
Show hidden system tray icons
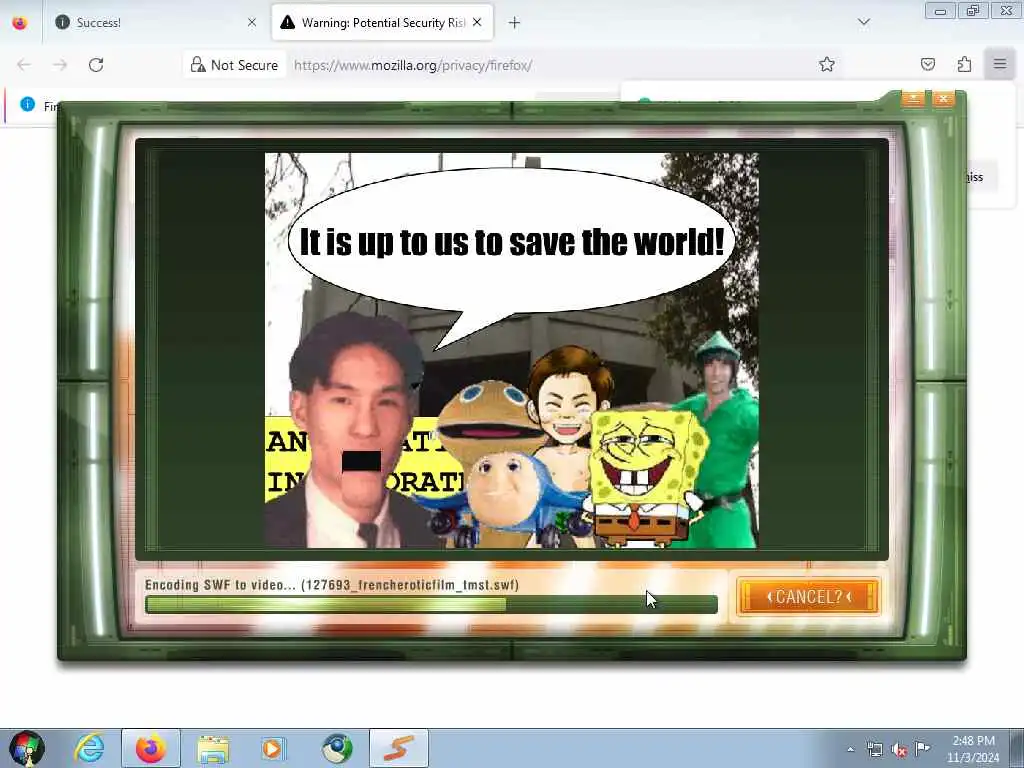click(850, 750)
